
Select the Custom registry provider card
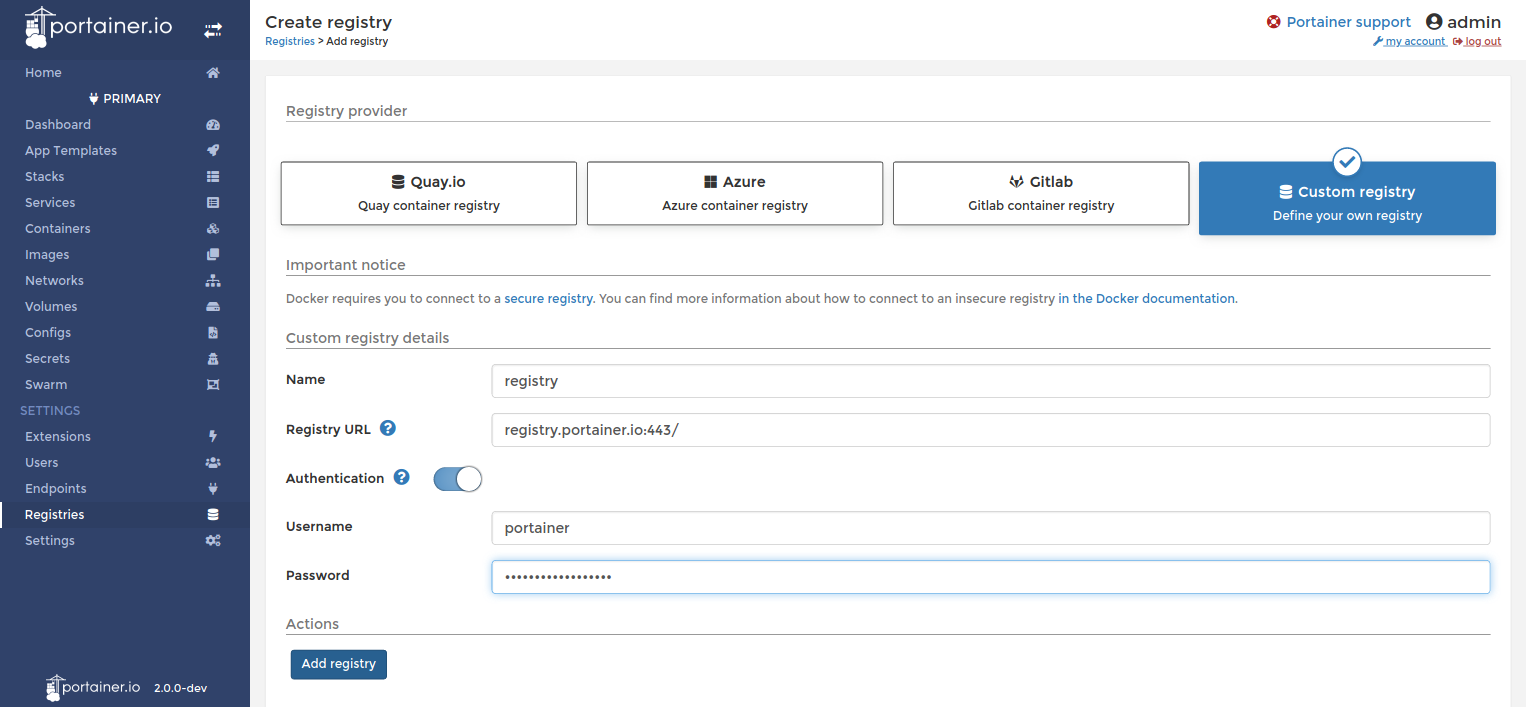pos(1347,198)
